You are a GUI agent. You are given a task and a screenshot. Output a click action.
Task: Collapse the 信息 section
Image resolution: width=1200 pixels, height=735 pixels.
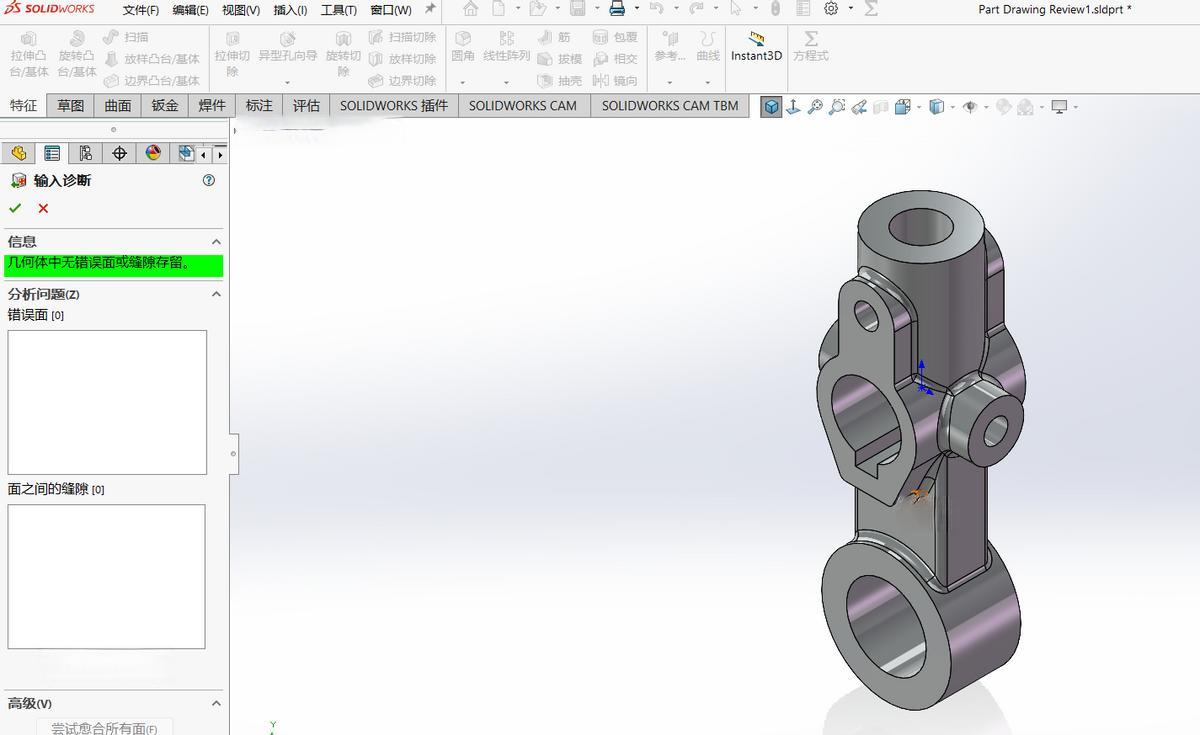(x=216, y=242)
